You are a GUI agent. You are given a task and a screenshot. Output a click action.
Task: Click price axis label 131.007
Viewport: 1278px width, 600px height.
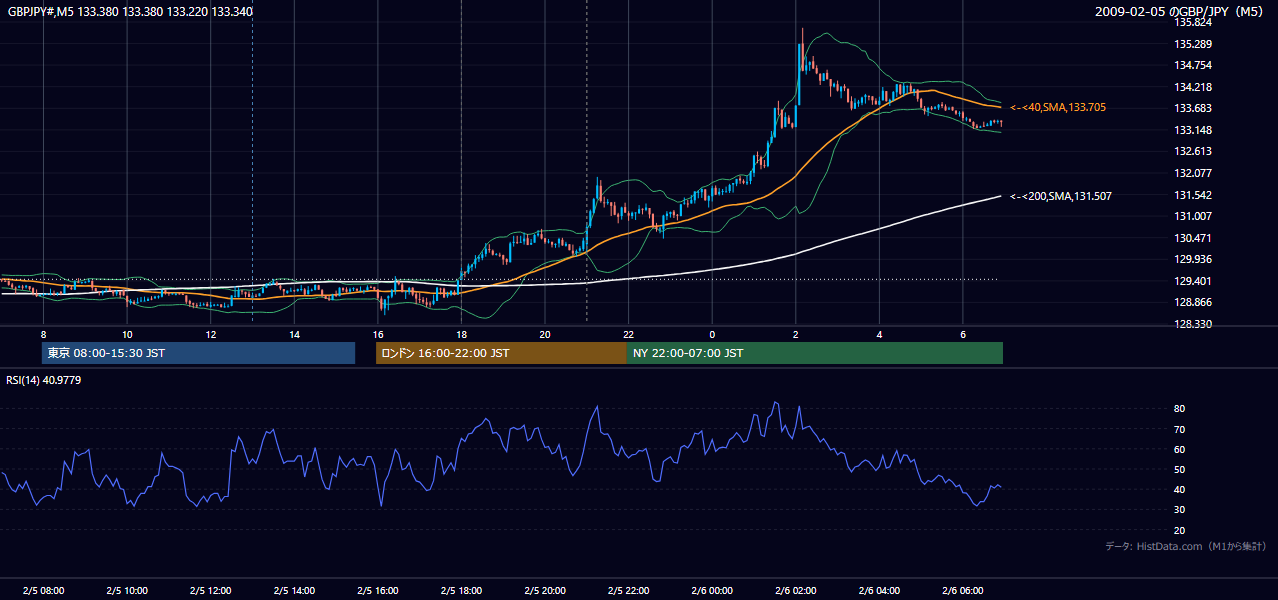(x=1191, y=216)
